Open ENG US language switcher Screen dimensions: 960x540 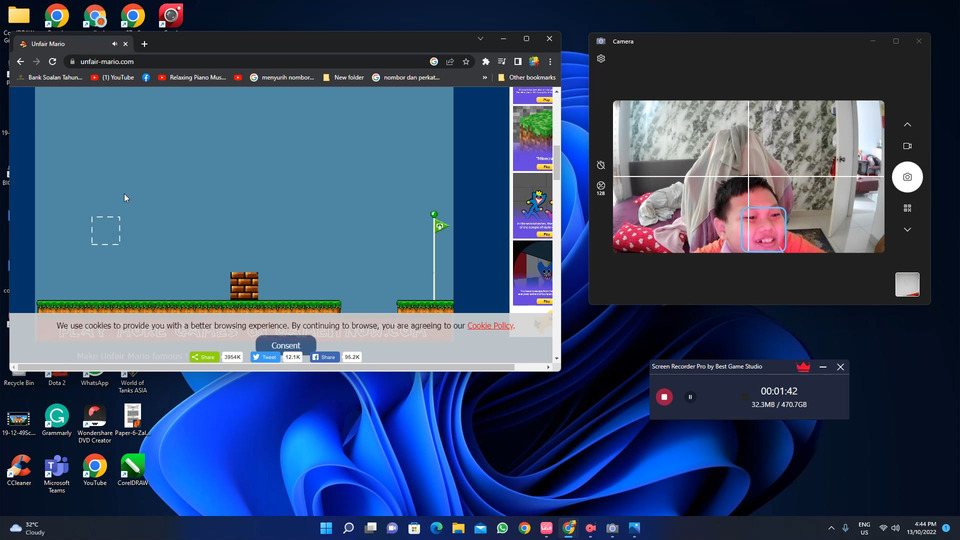click(864, 528)
